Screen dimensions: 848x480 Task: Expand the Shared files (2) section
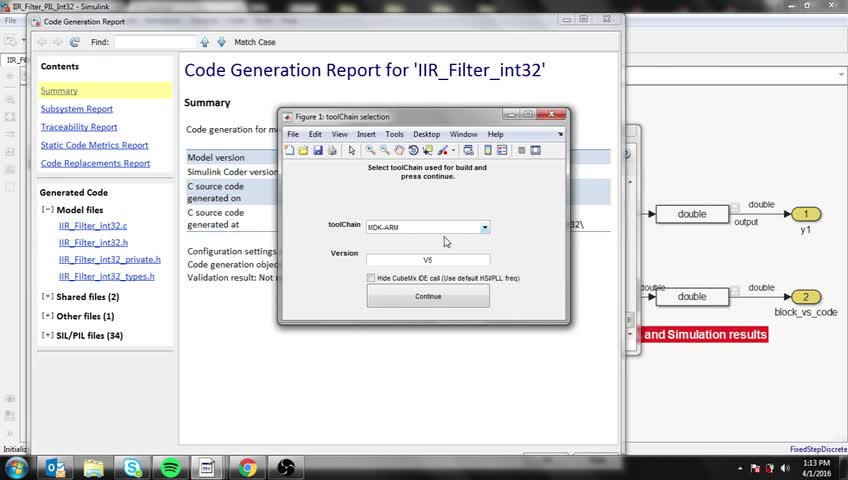[48, 297]
